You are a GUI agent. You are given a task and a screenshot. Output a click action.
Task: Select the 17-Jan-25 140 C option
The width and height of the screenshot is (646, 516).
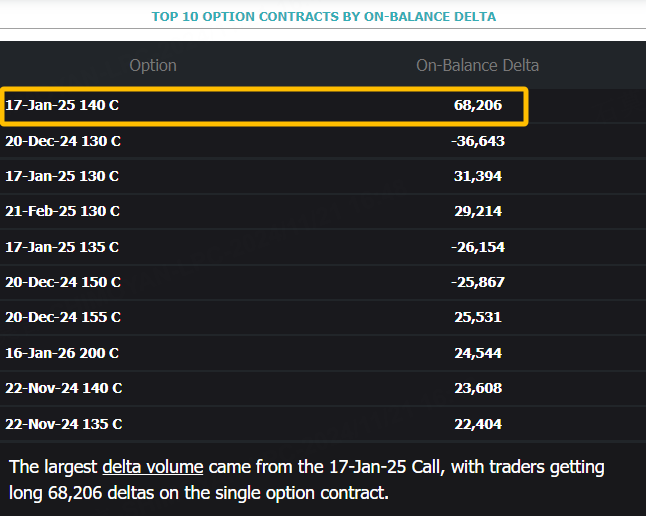tap(63, 105)
